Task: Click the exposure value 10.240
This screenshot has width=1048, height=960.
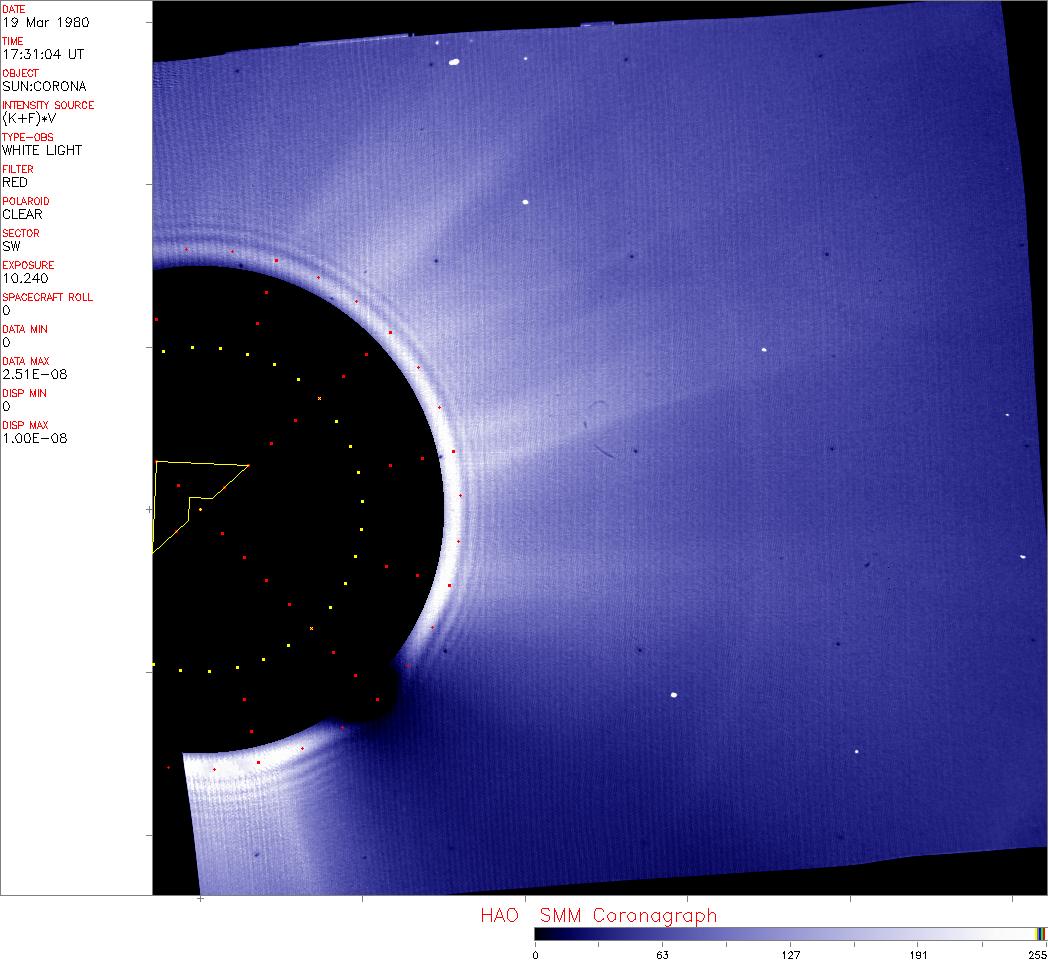Action: (25, 278)
